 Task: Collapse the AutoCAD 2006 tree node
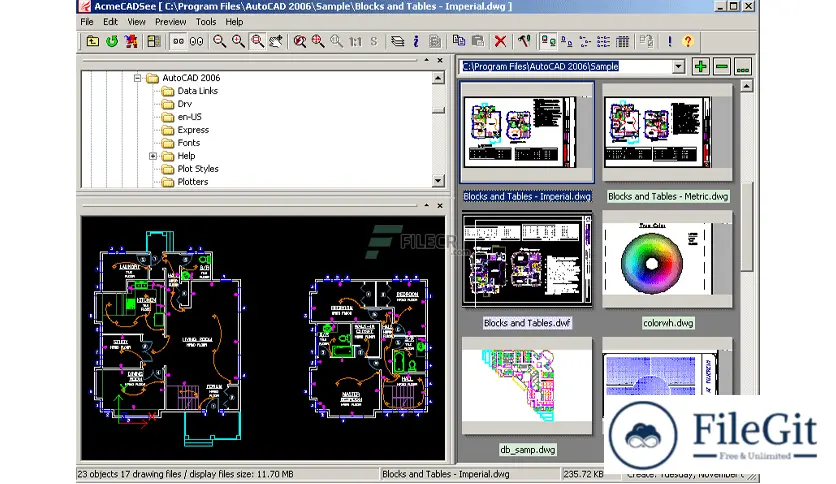point(138,78)
